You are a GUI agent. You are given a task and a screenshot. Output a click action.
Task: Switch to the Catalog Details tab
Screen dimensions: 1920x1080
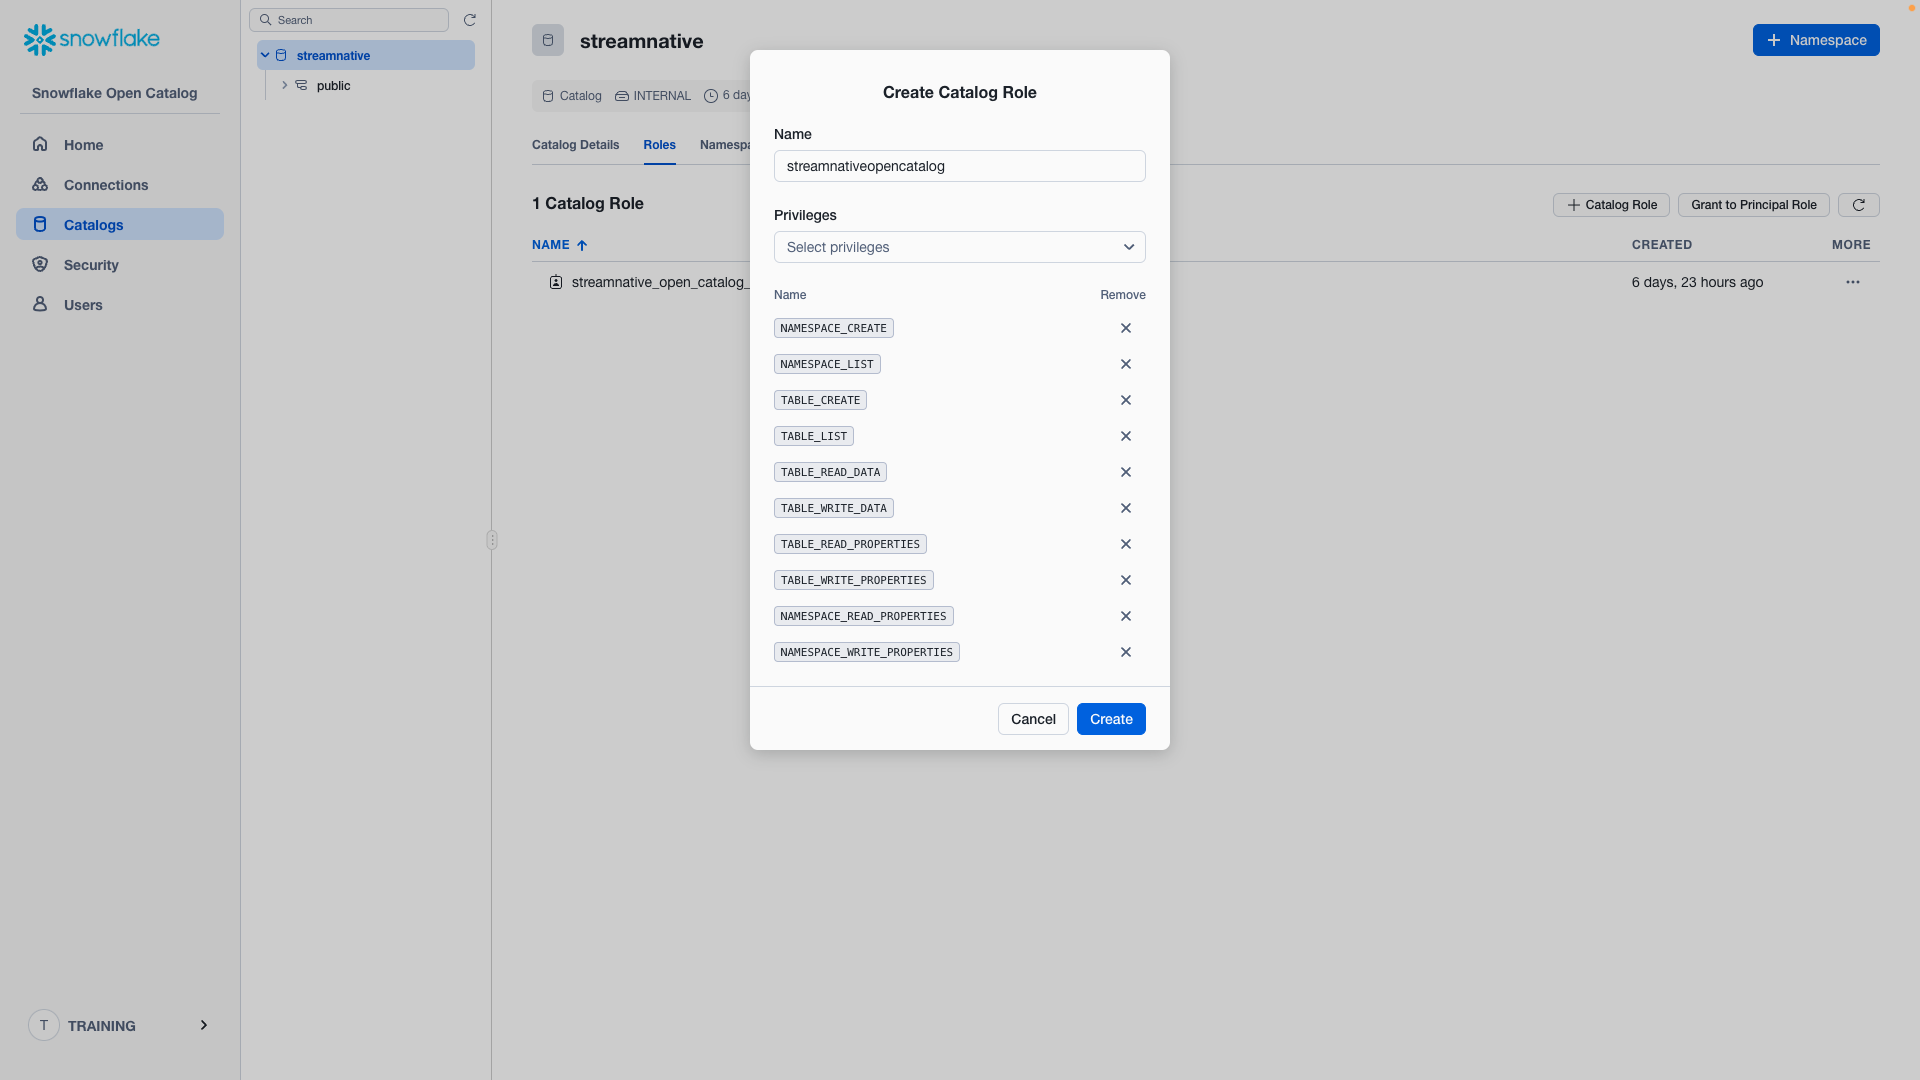point(575,145)
